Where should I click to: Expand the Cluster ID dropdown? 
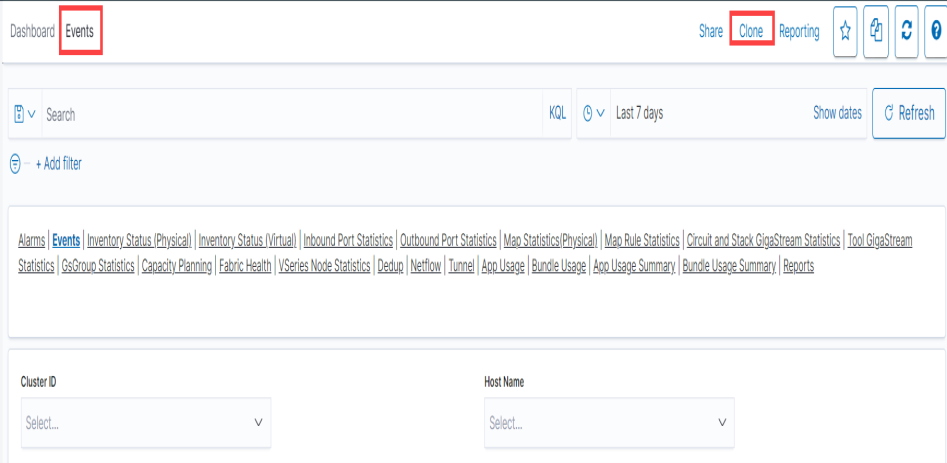pyautogui.click(x=146, y=423)
